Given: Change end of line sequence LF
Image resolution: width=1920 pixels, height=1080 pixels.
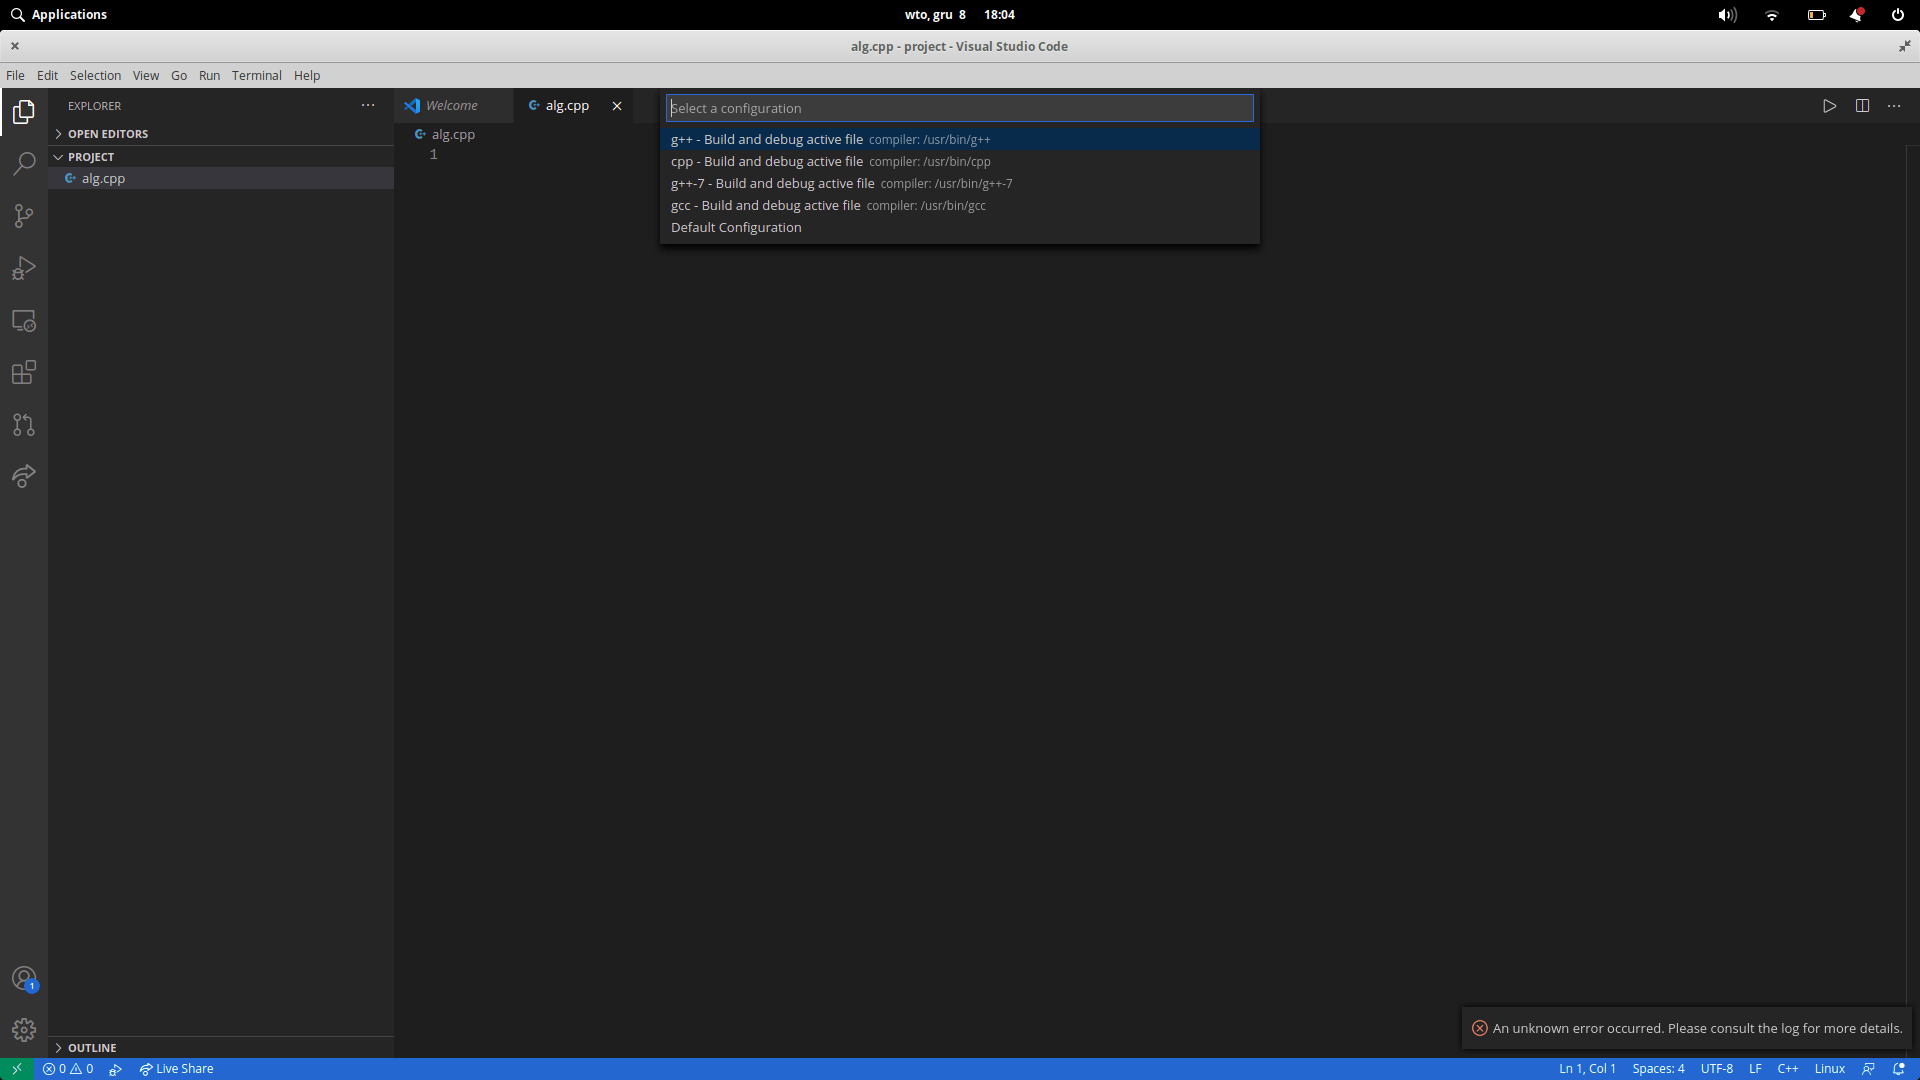Looking at the screenshot, I should coord(1755,1069).
